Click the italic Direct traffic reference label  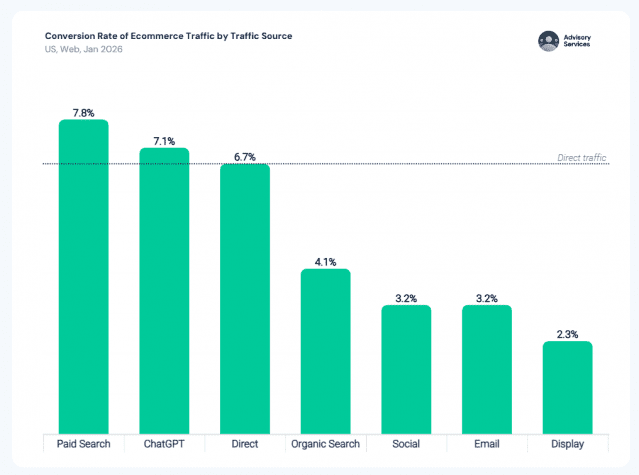[581, 158]
